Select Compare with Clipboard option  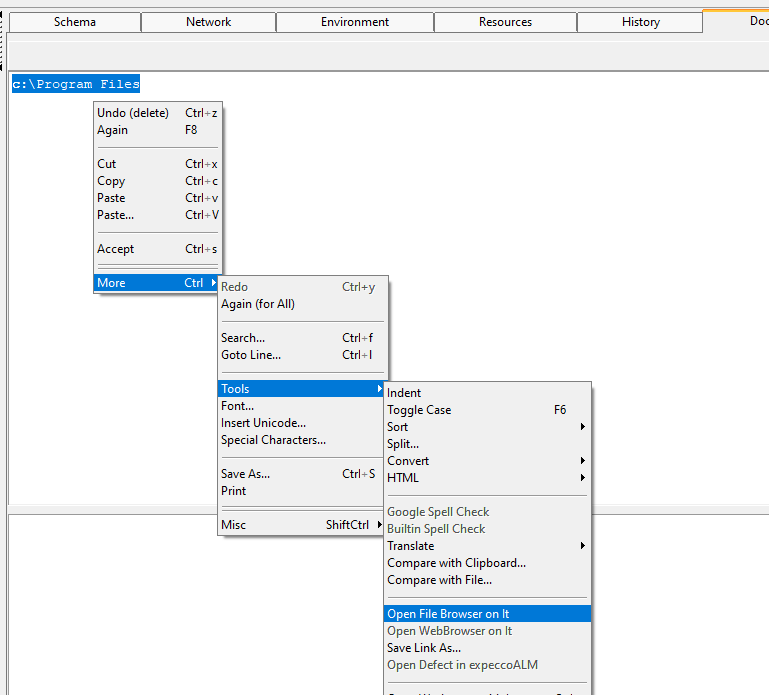coord(456,563)
